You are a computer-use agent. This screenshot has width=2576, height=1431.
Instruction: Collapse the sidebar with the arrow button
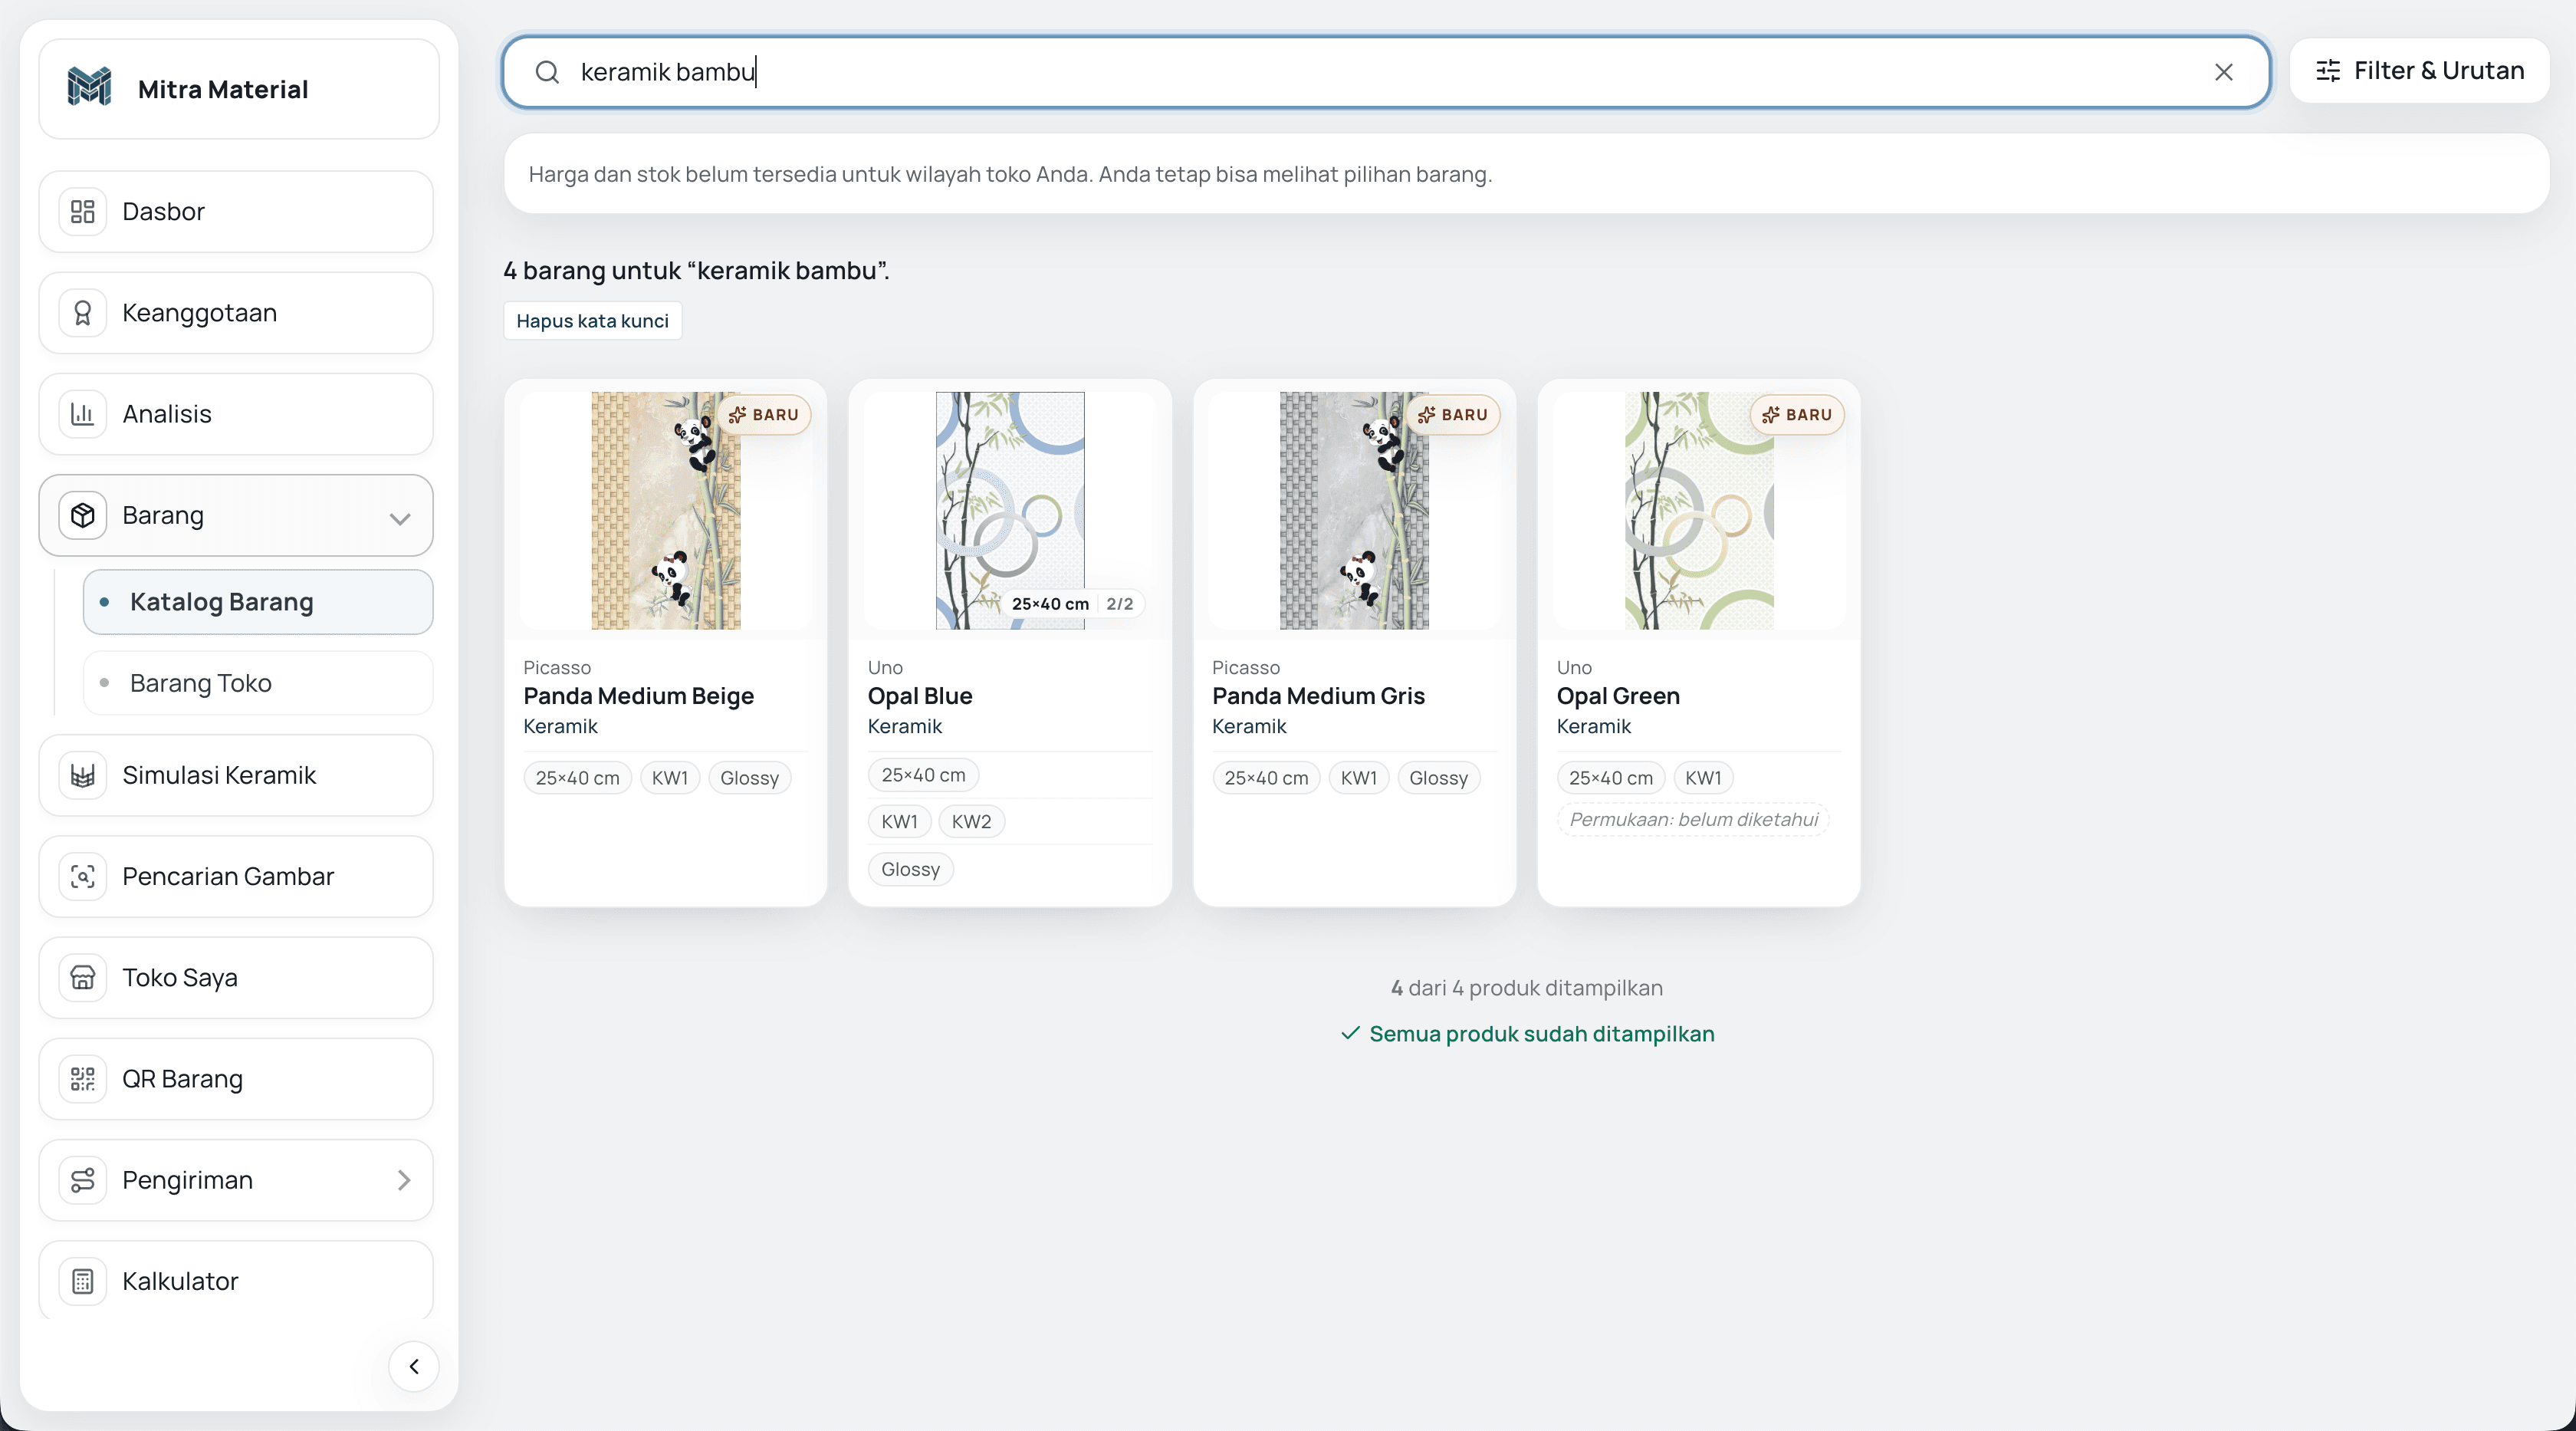(x=414, y=1366)
